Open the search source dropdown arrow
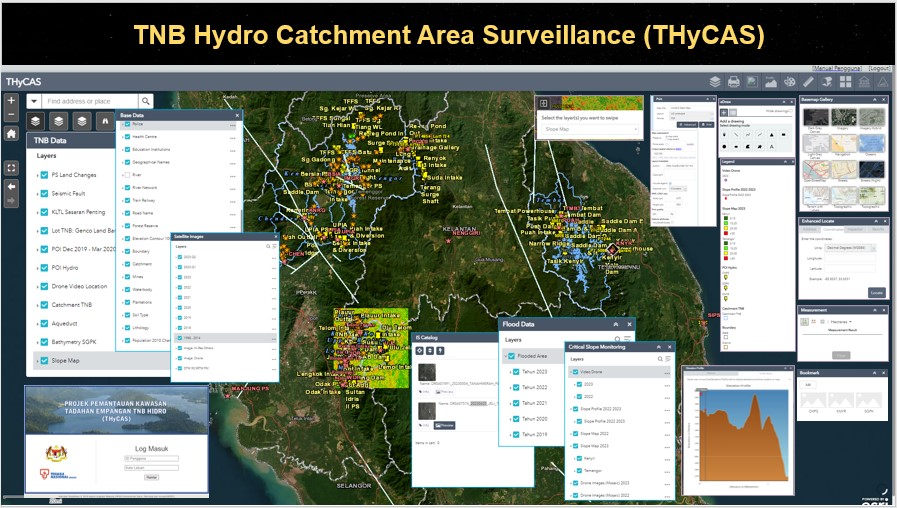Viewport: 897px width, 508px height. point(34,101)
